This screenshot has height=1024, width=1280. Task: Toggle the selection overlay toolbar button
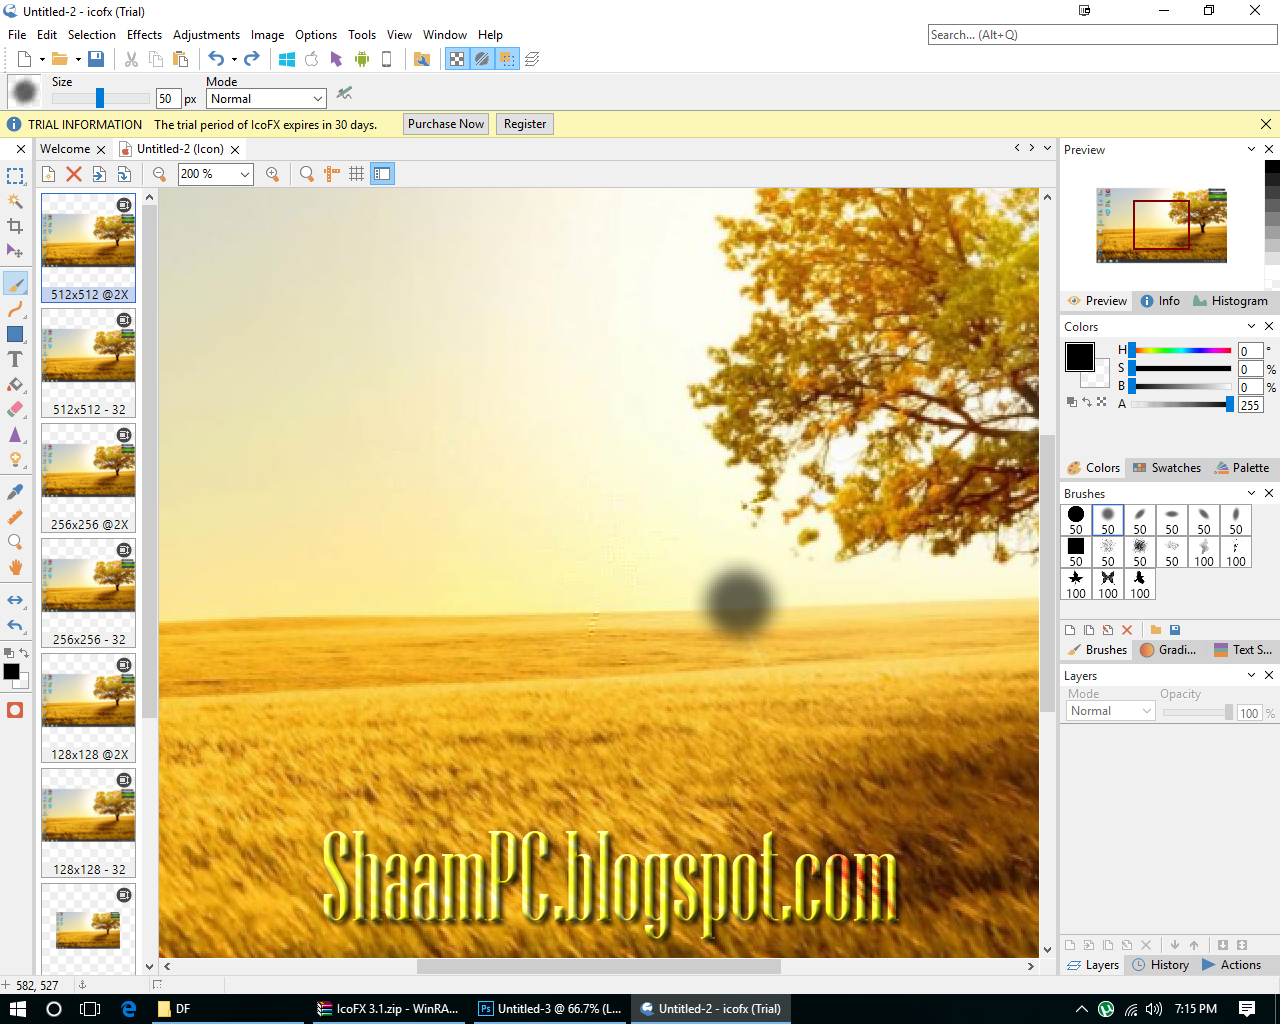click(508, 59)
